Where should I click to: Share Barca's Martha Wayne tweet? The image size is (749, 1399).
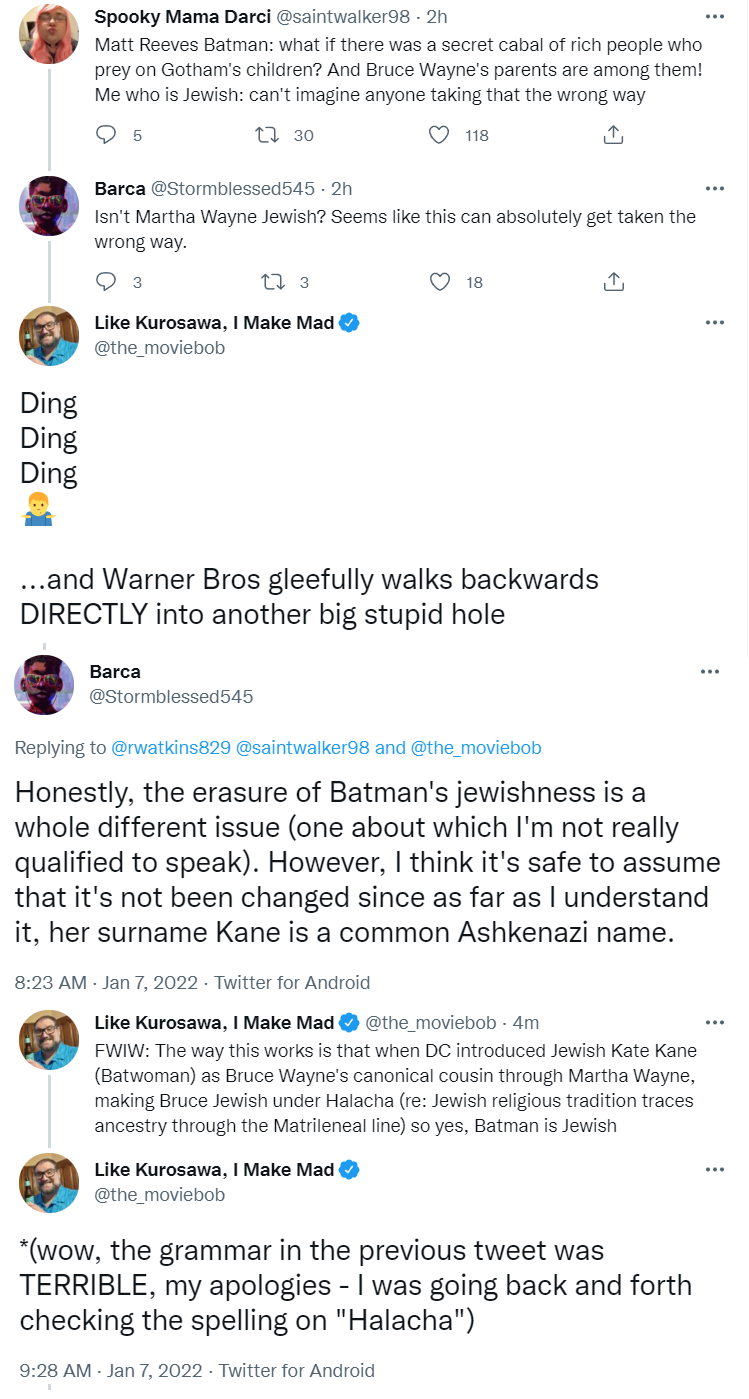tap(614, 282)
